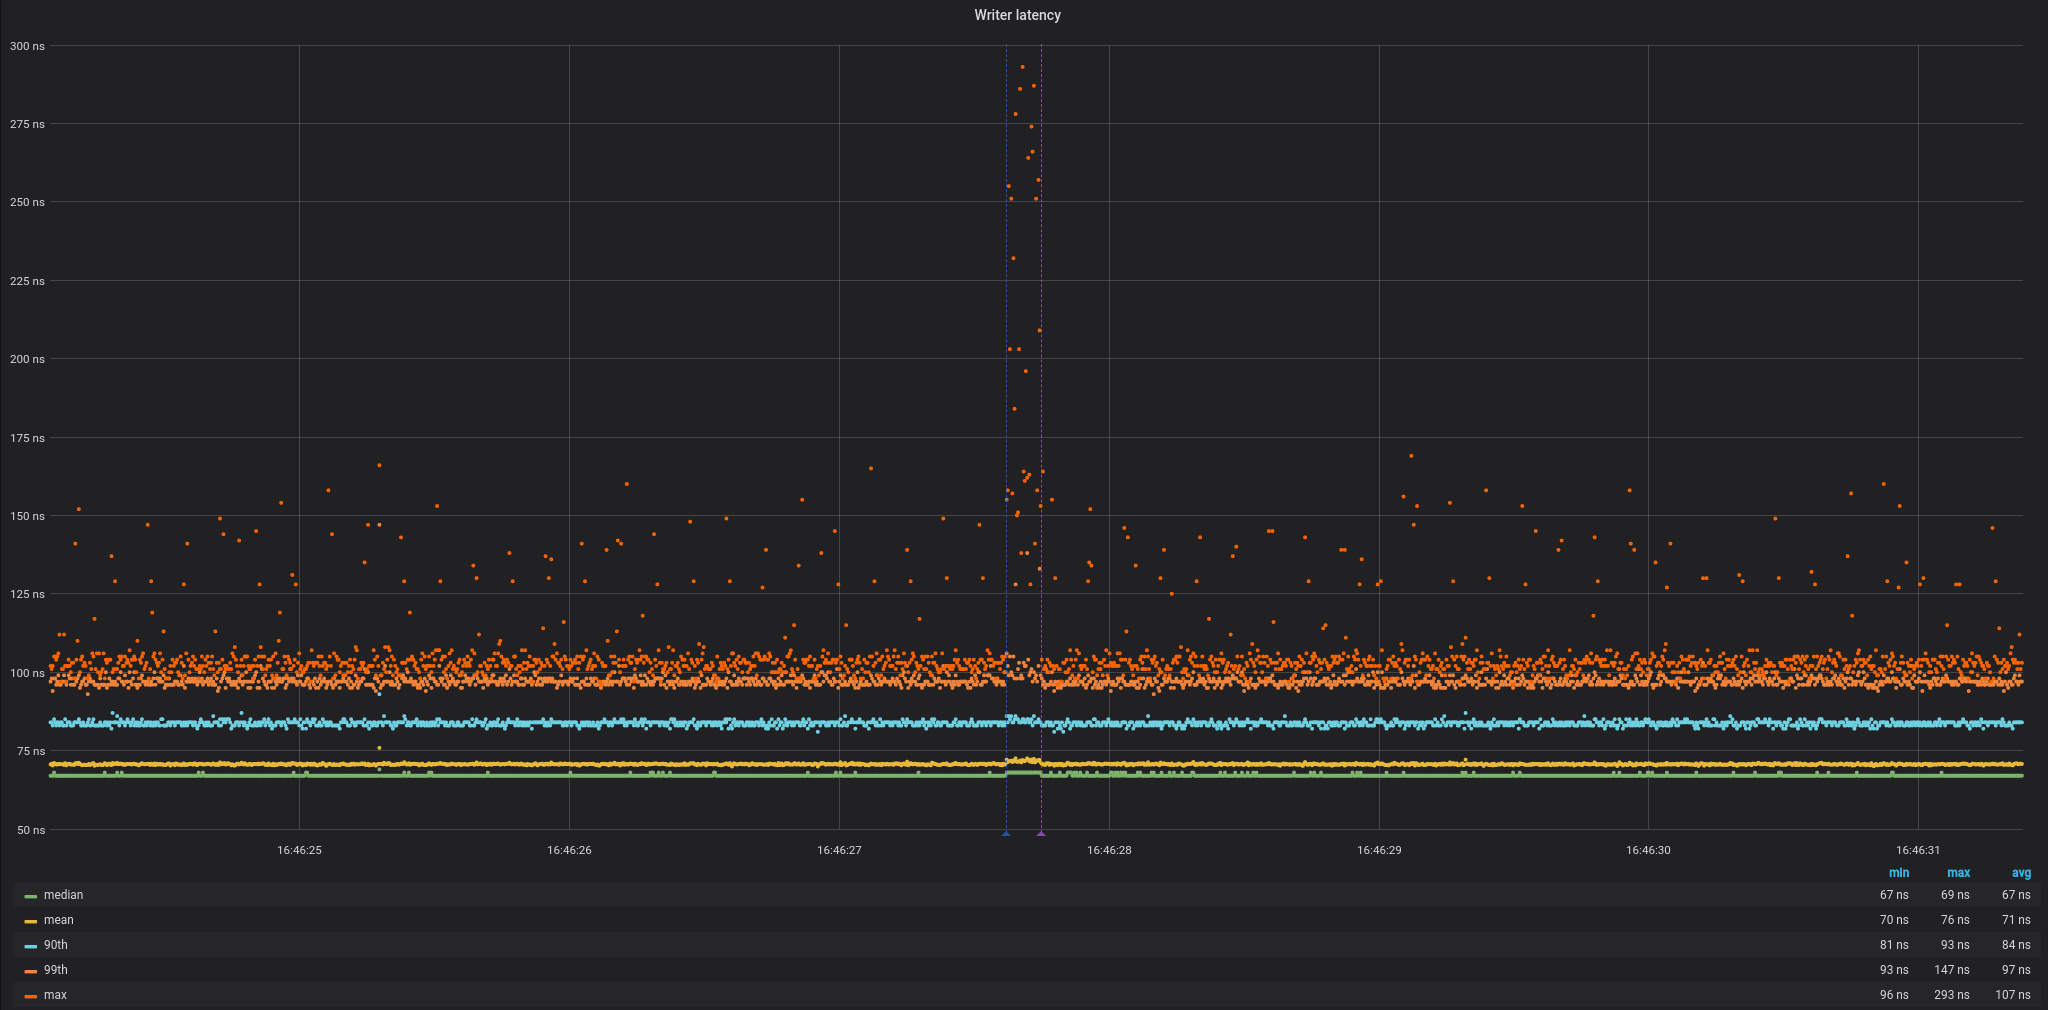Click the median series color swatch
Screen dimensions: 2048x1010
(31, 896)
